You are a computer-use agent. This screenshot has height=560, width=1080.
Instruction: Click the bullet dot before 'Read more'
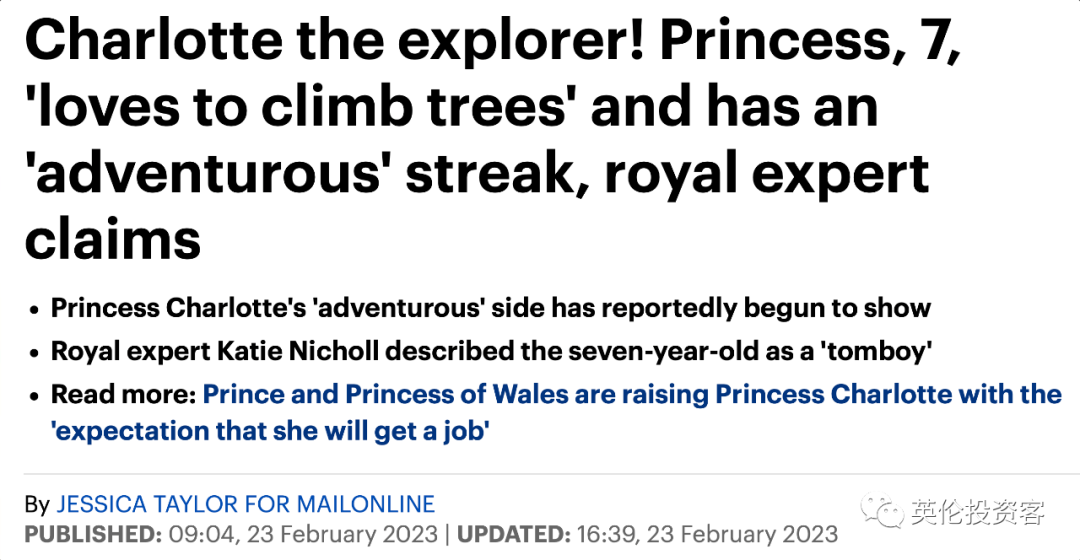point(34,397)
